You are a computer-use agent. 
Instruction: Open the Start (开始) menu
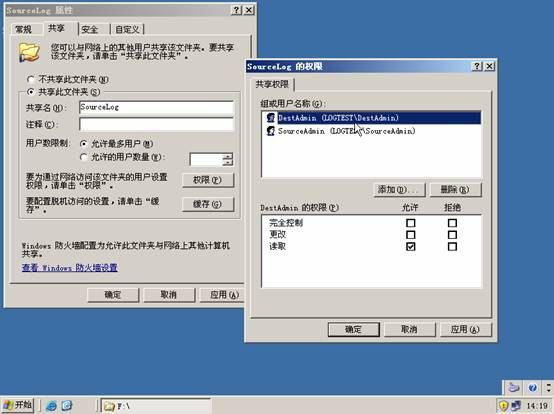(18, 405)
